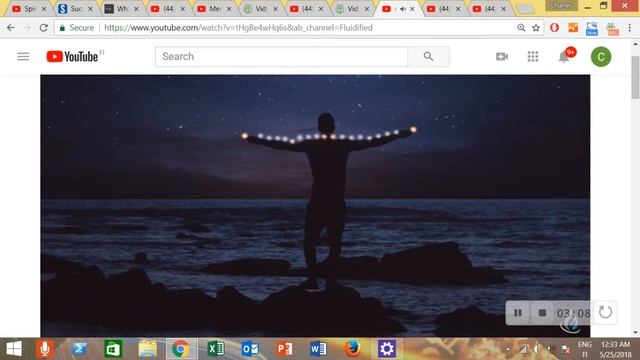This screenshot has height=360, width=640.
Task: Switch to the 'Wh' tab
Action: [x=121, y=9]
